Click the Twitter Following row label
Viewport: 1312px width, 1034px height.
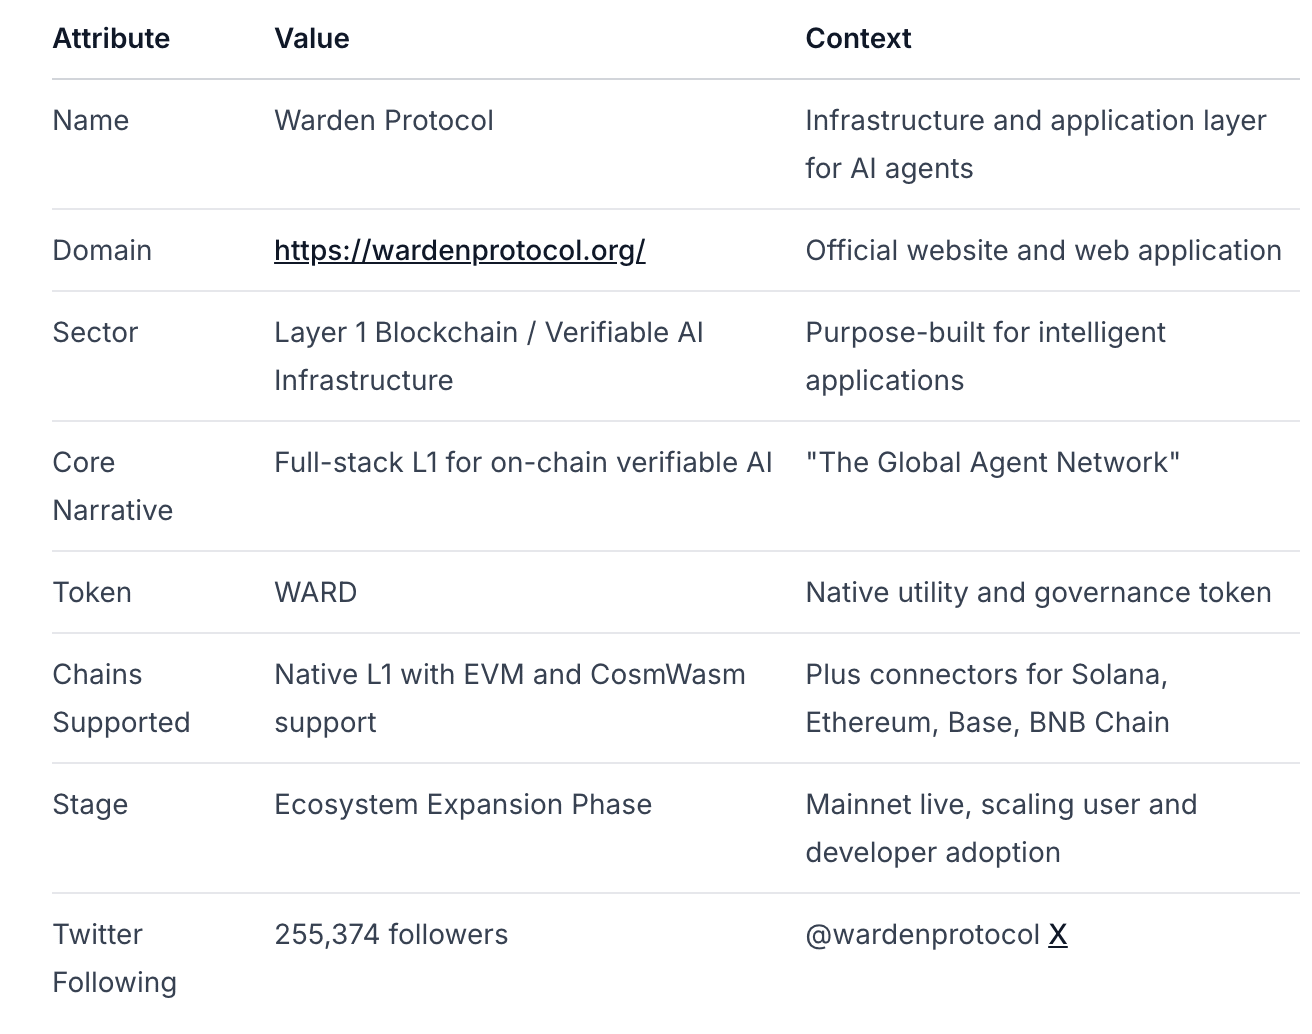tap(114, 958)
